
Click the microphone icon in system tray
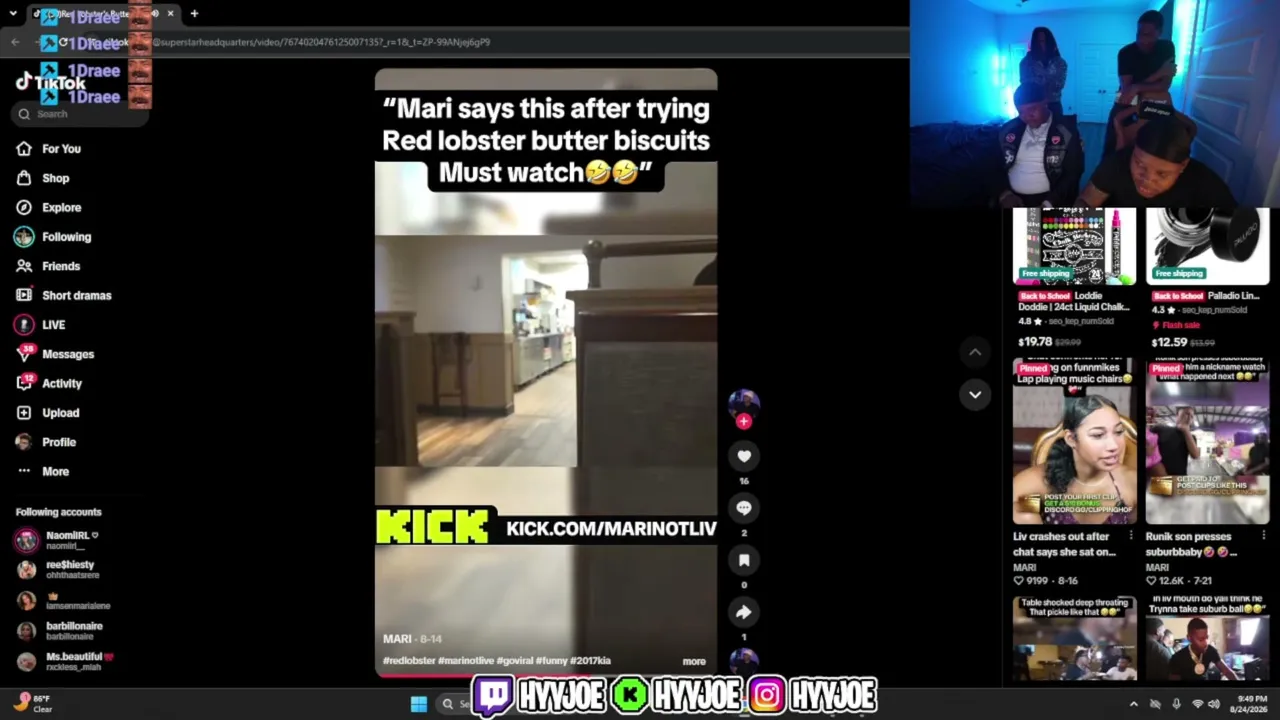pos(1176,704)
